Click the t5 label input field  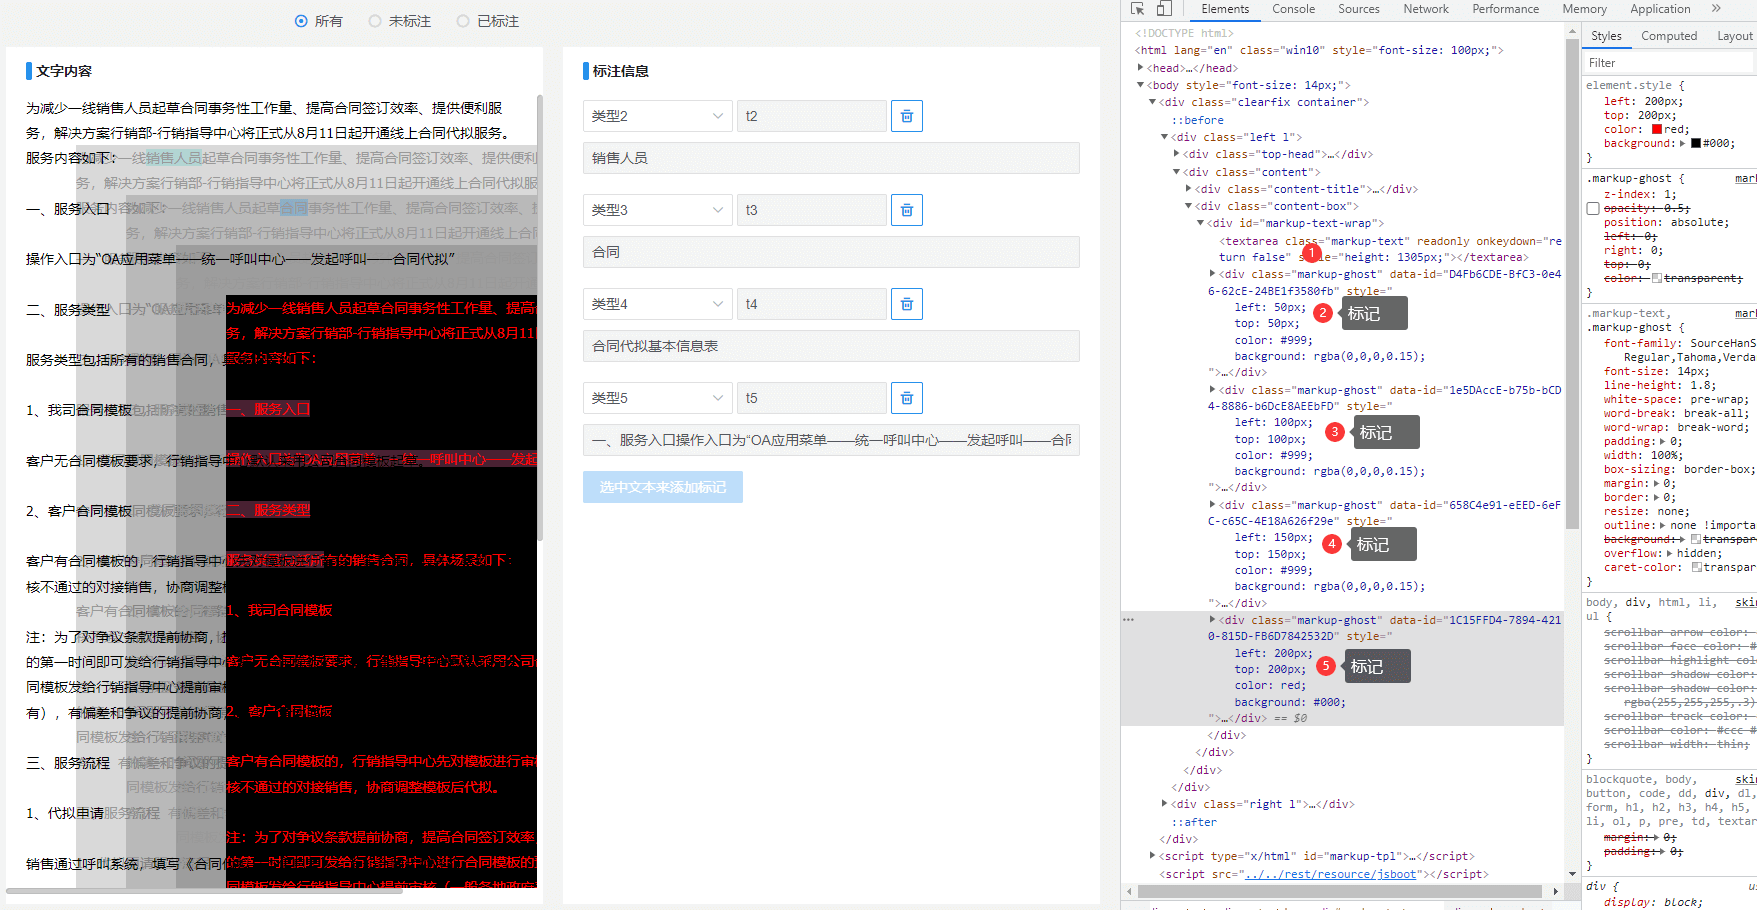812,398
